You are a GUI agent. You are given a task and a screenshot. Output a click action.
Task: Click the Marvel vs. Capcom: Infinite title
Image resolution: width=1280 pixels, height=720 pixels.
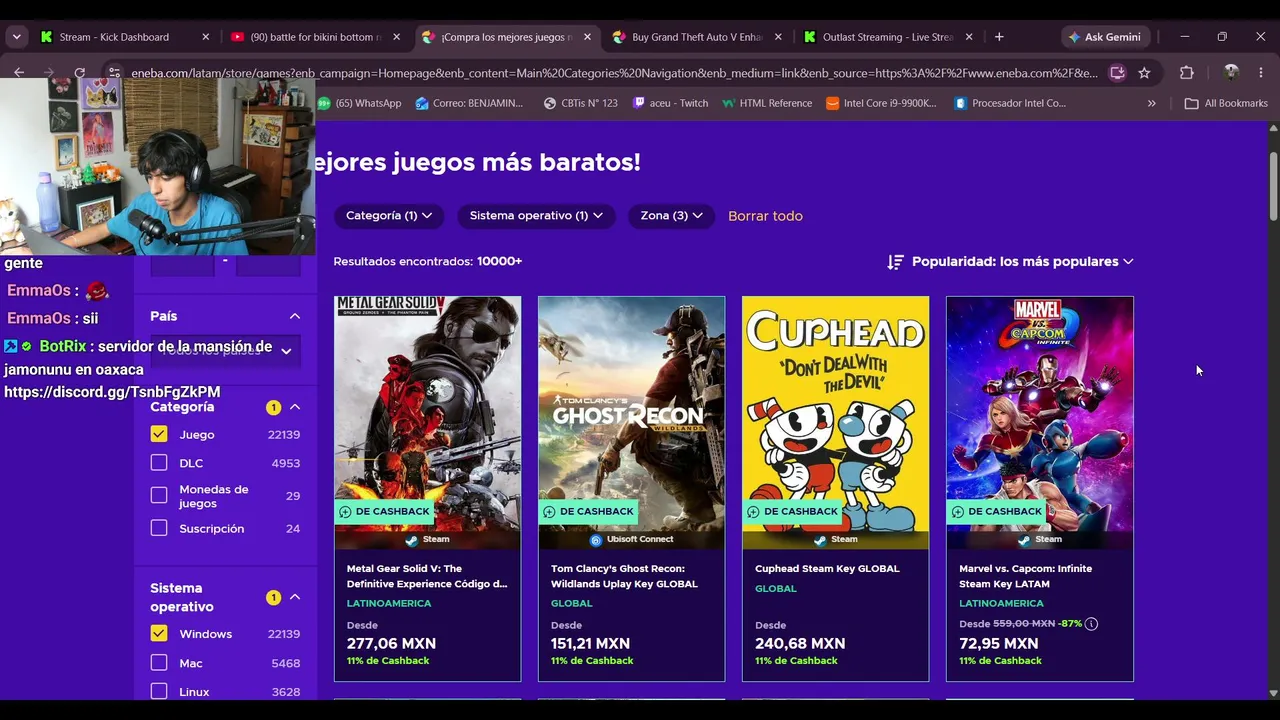1025,576
